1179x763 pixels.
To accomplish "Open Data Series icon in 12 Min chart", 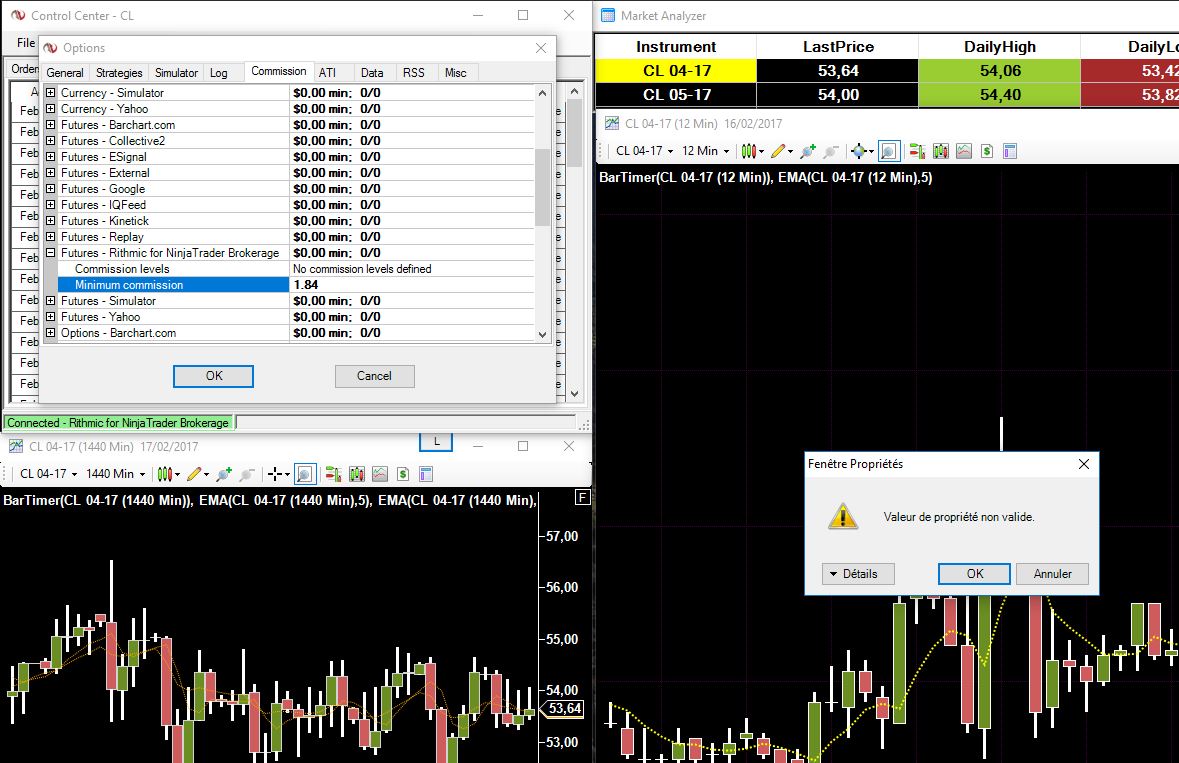I will [941, 151].
